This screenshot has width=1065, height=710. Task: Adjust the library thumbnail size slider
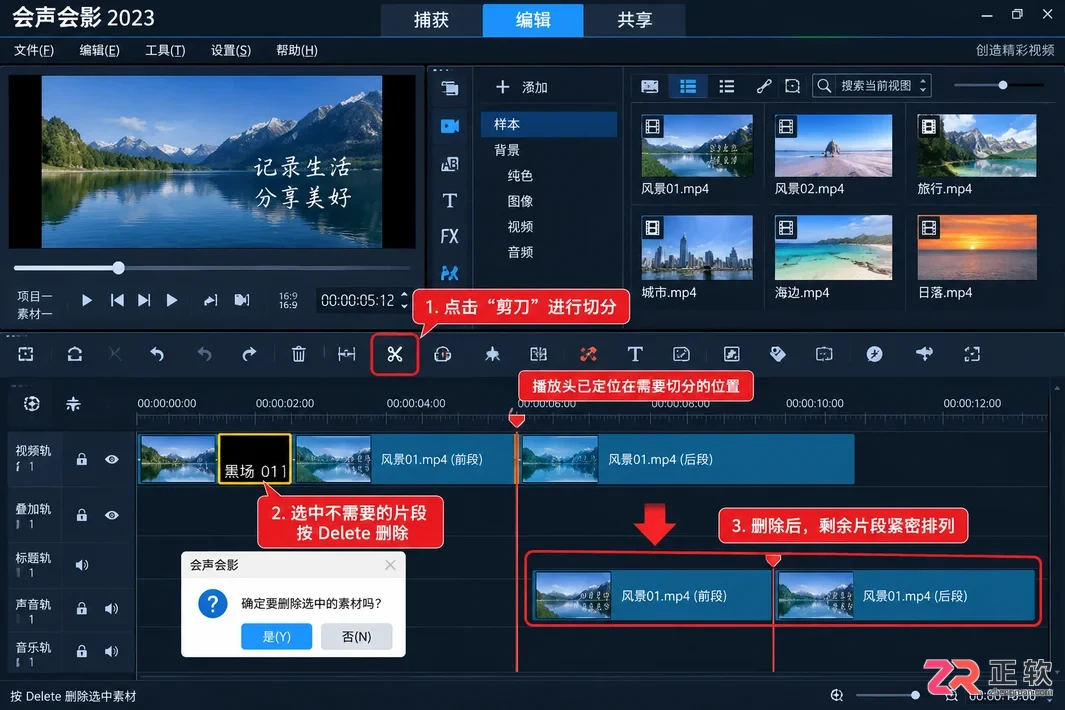coord(1003,85)
